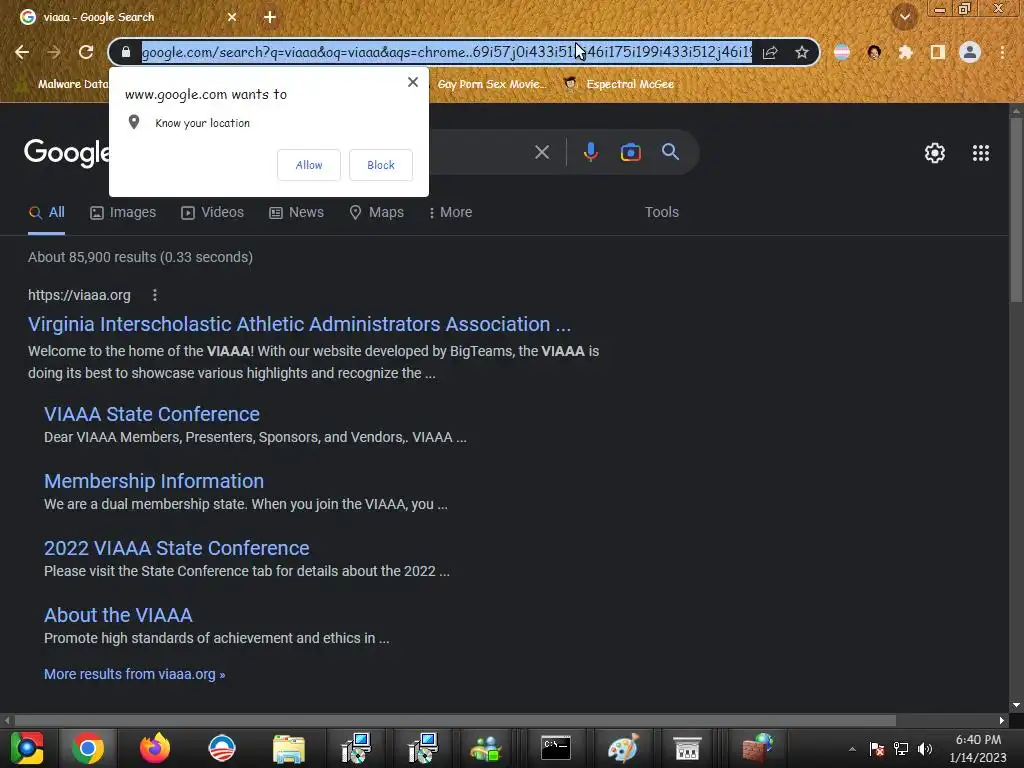The image size is (1024, 768).
Task: Go back using the browser back arrow
Action: coord(22,52)
